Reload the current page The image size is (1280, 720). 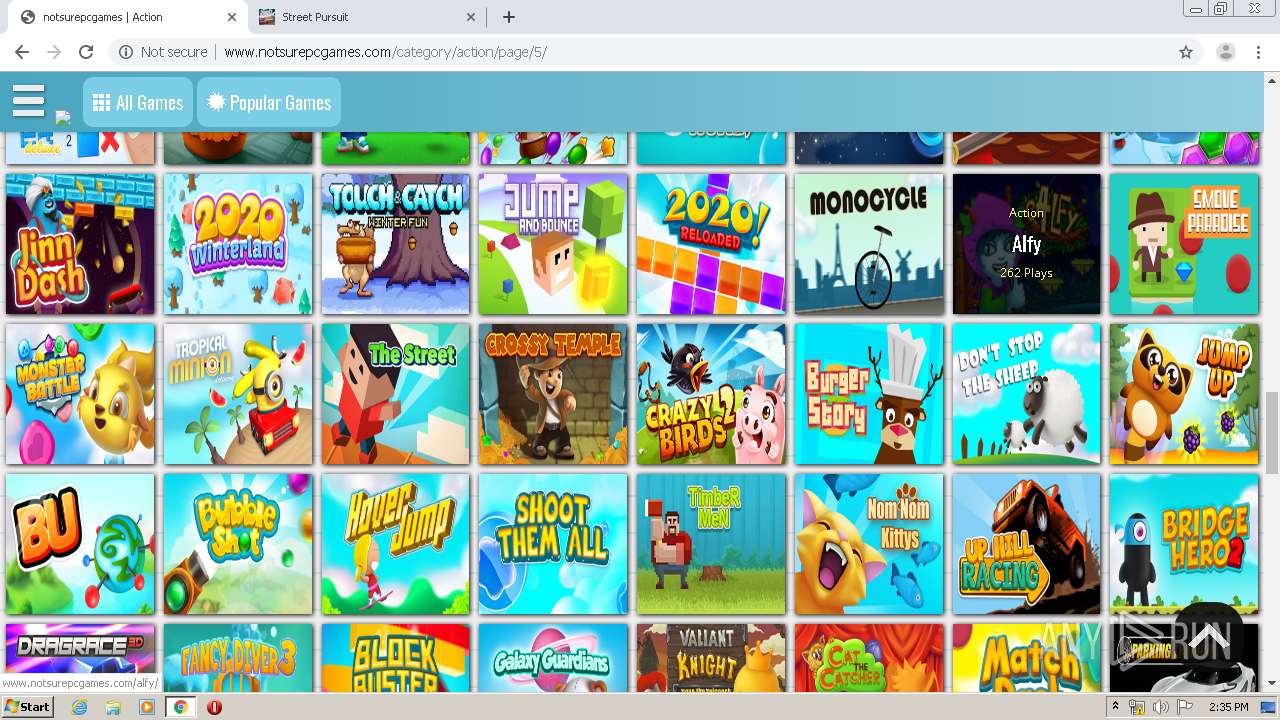click(x=86, y=52)
